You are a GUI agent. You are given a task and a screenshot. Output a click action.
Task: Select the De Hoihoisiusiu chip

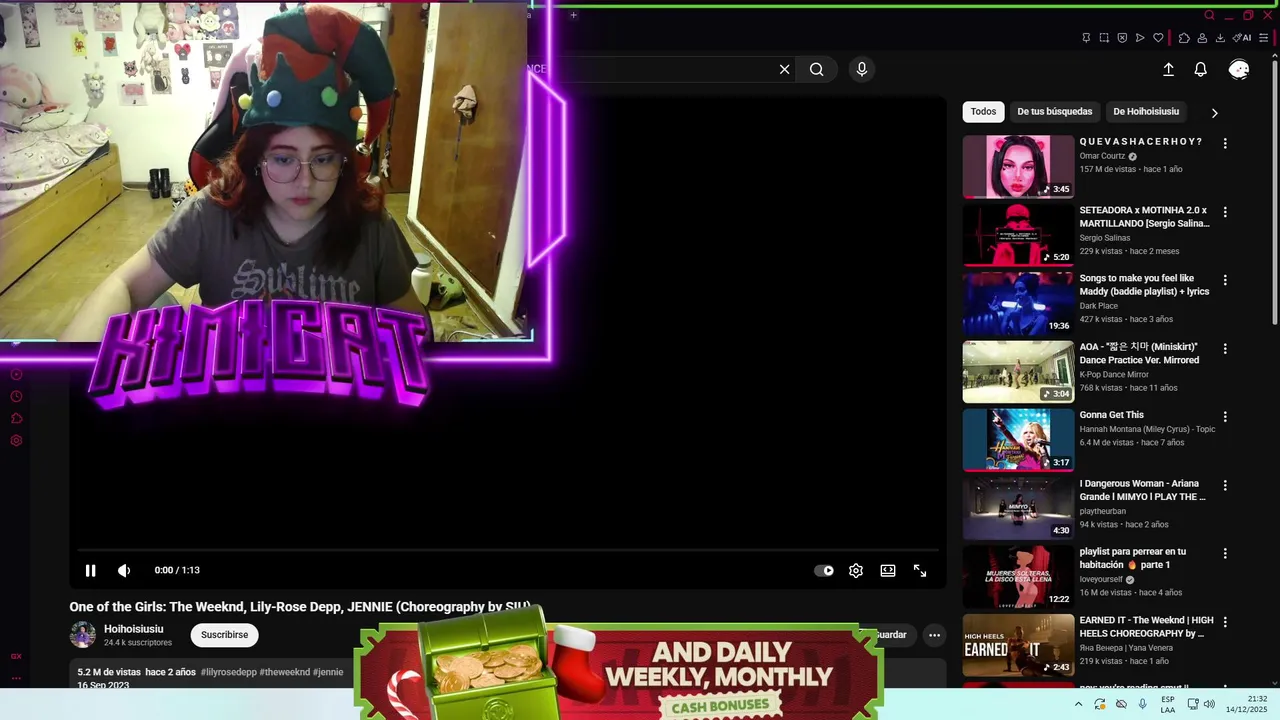[1146, 111]
